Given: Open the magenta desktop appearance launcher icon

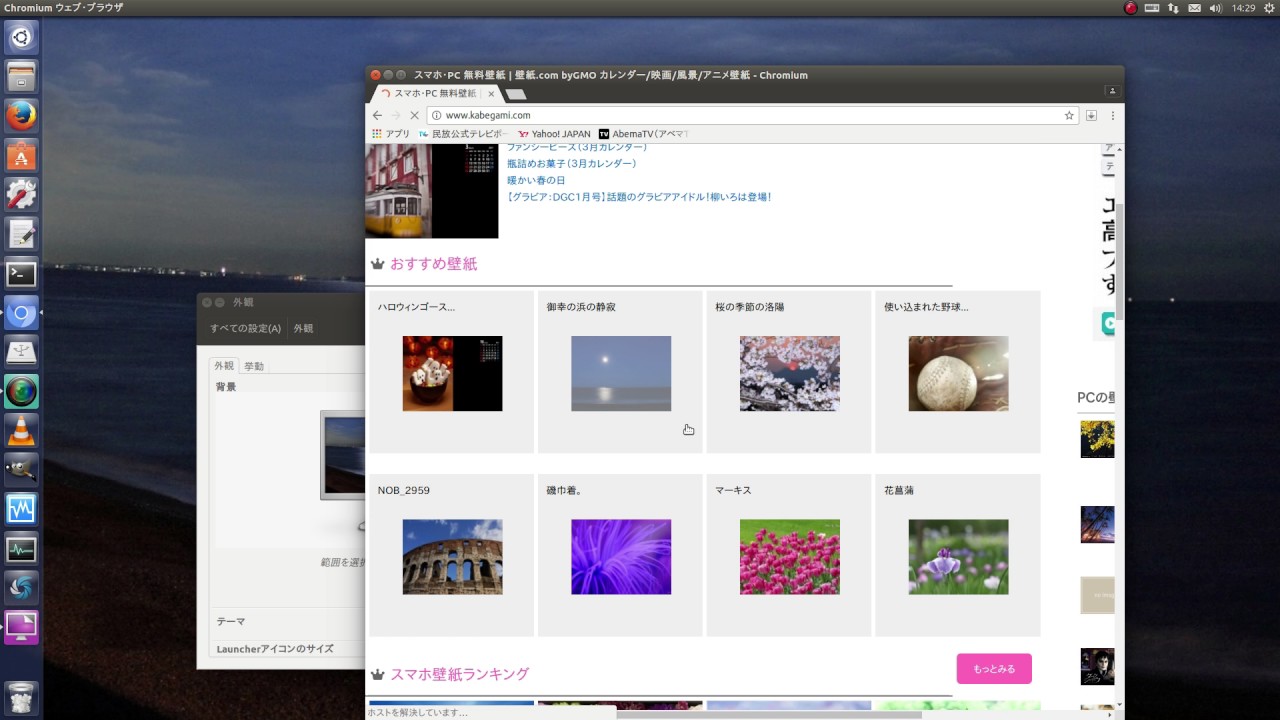Looking at the screenshot, I should pyautogui.click(x=21, y=627).
